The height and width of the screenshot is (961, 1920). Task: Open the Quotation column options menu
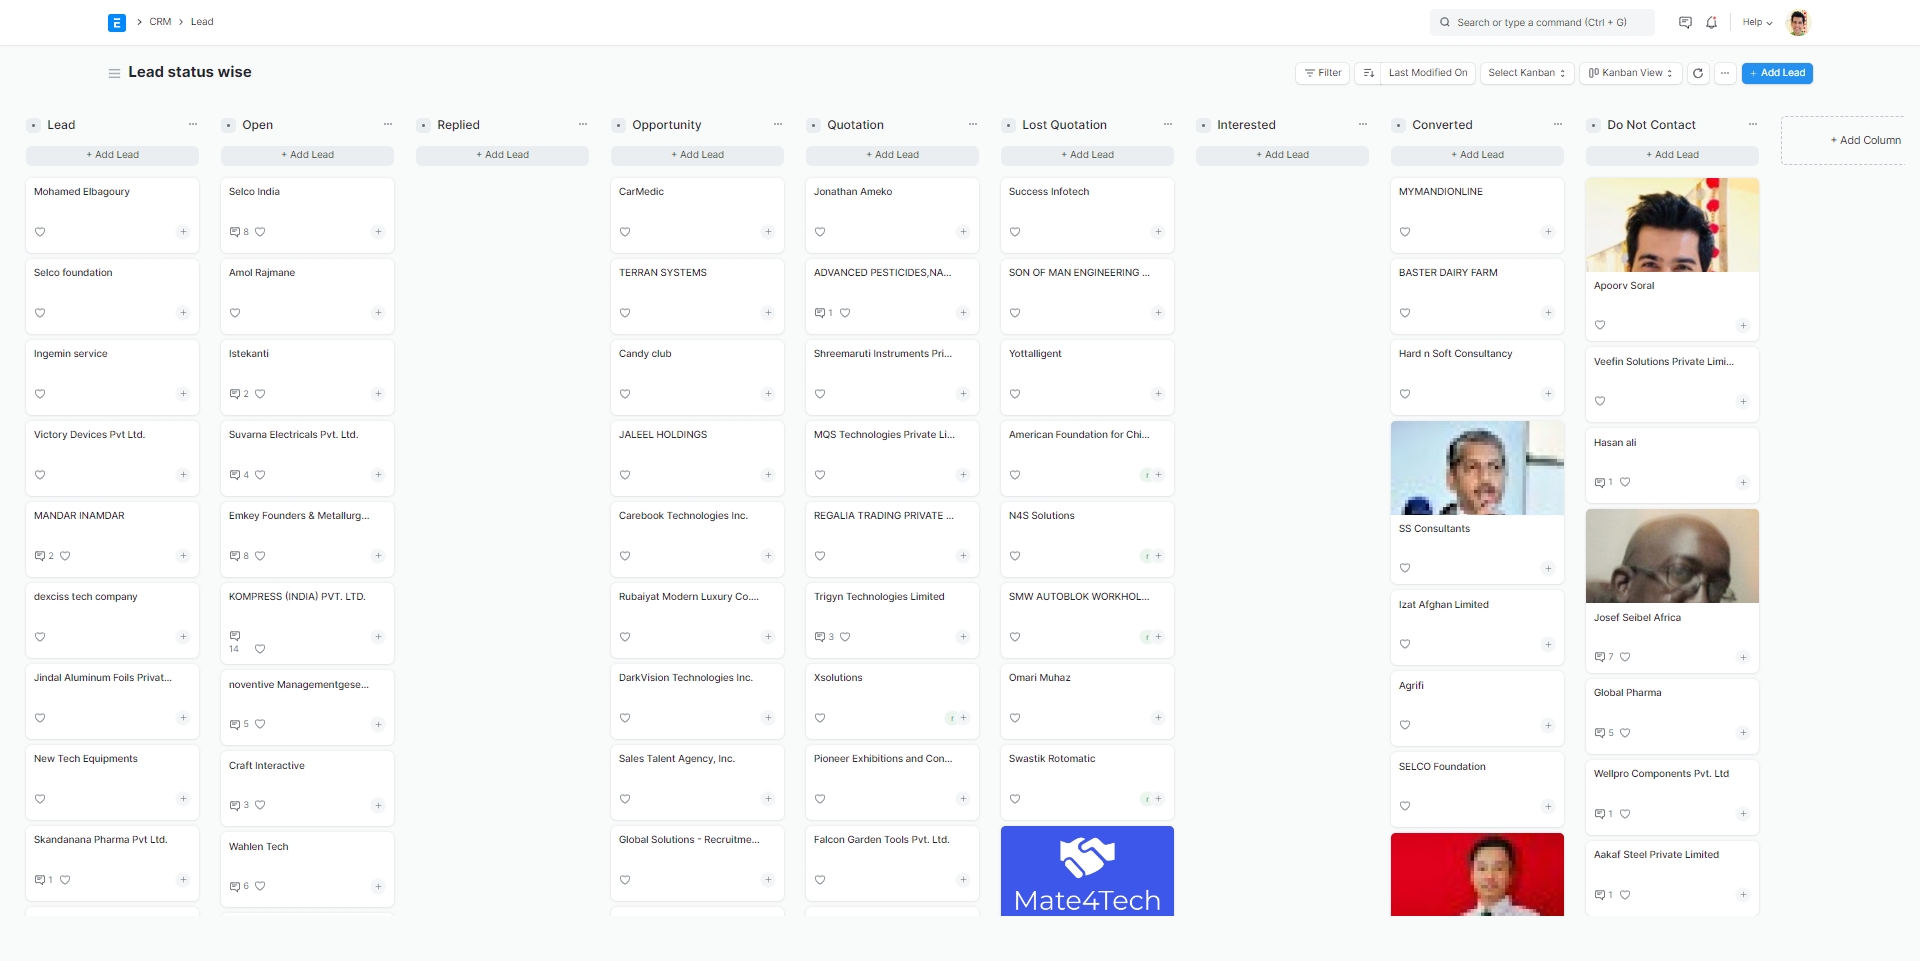[973, 125]
